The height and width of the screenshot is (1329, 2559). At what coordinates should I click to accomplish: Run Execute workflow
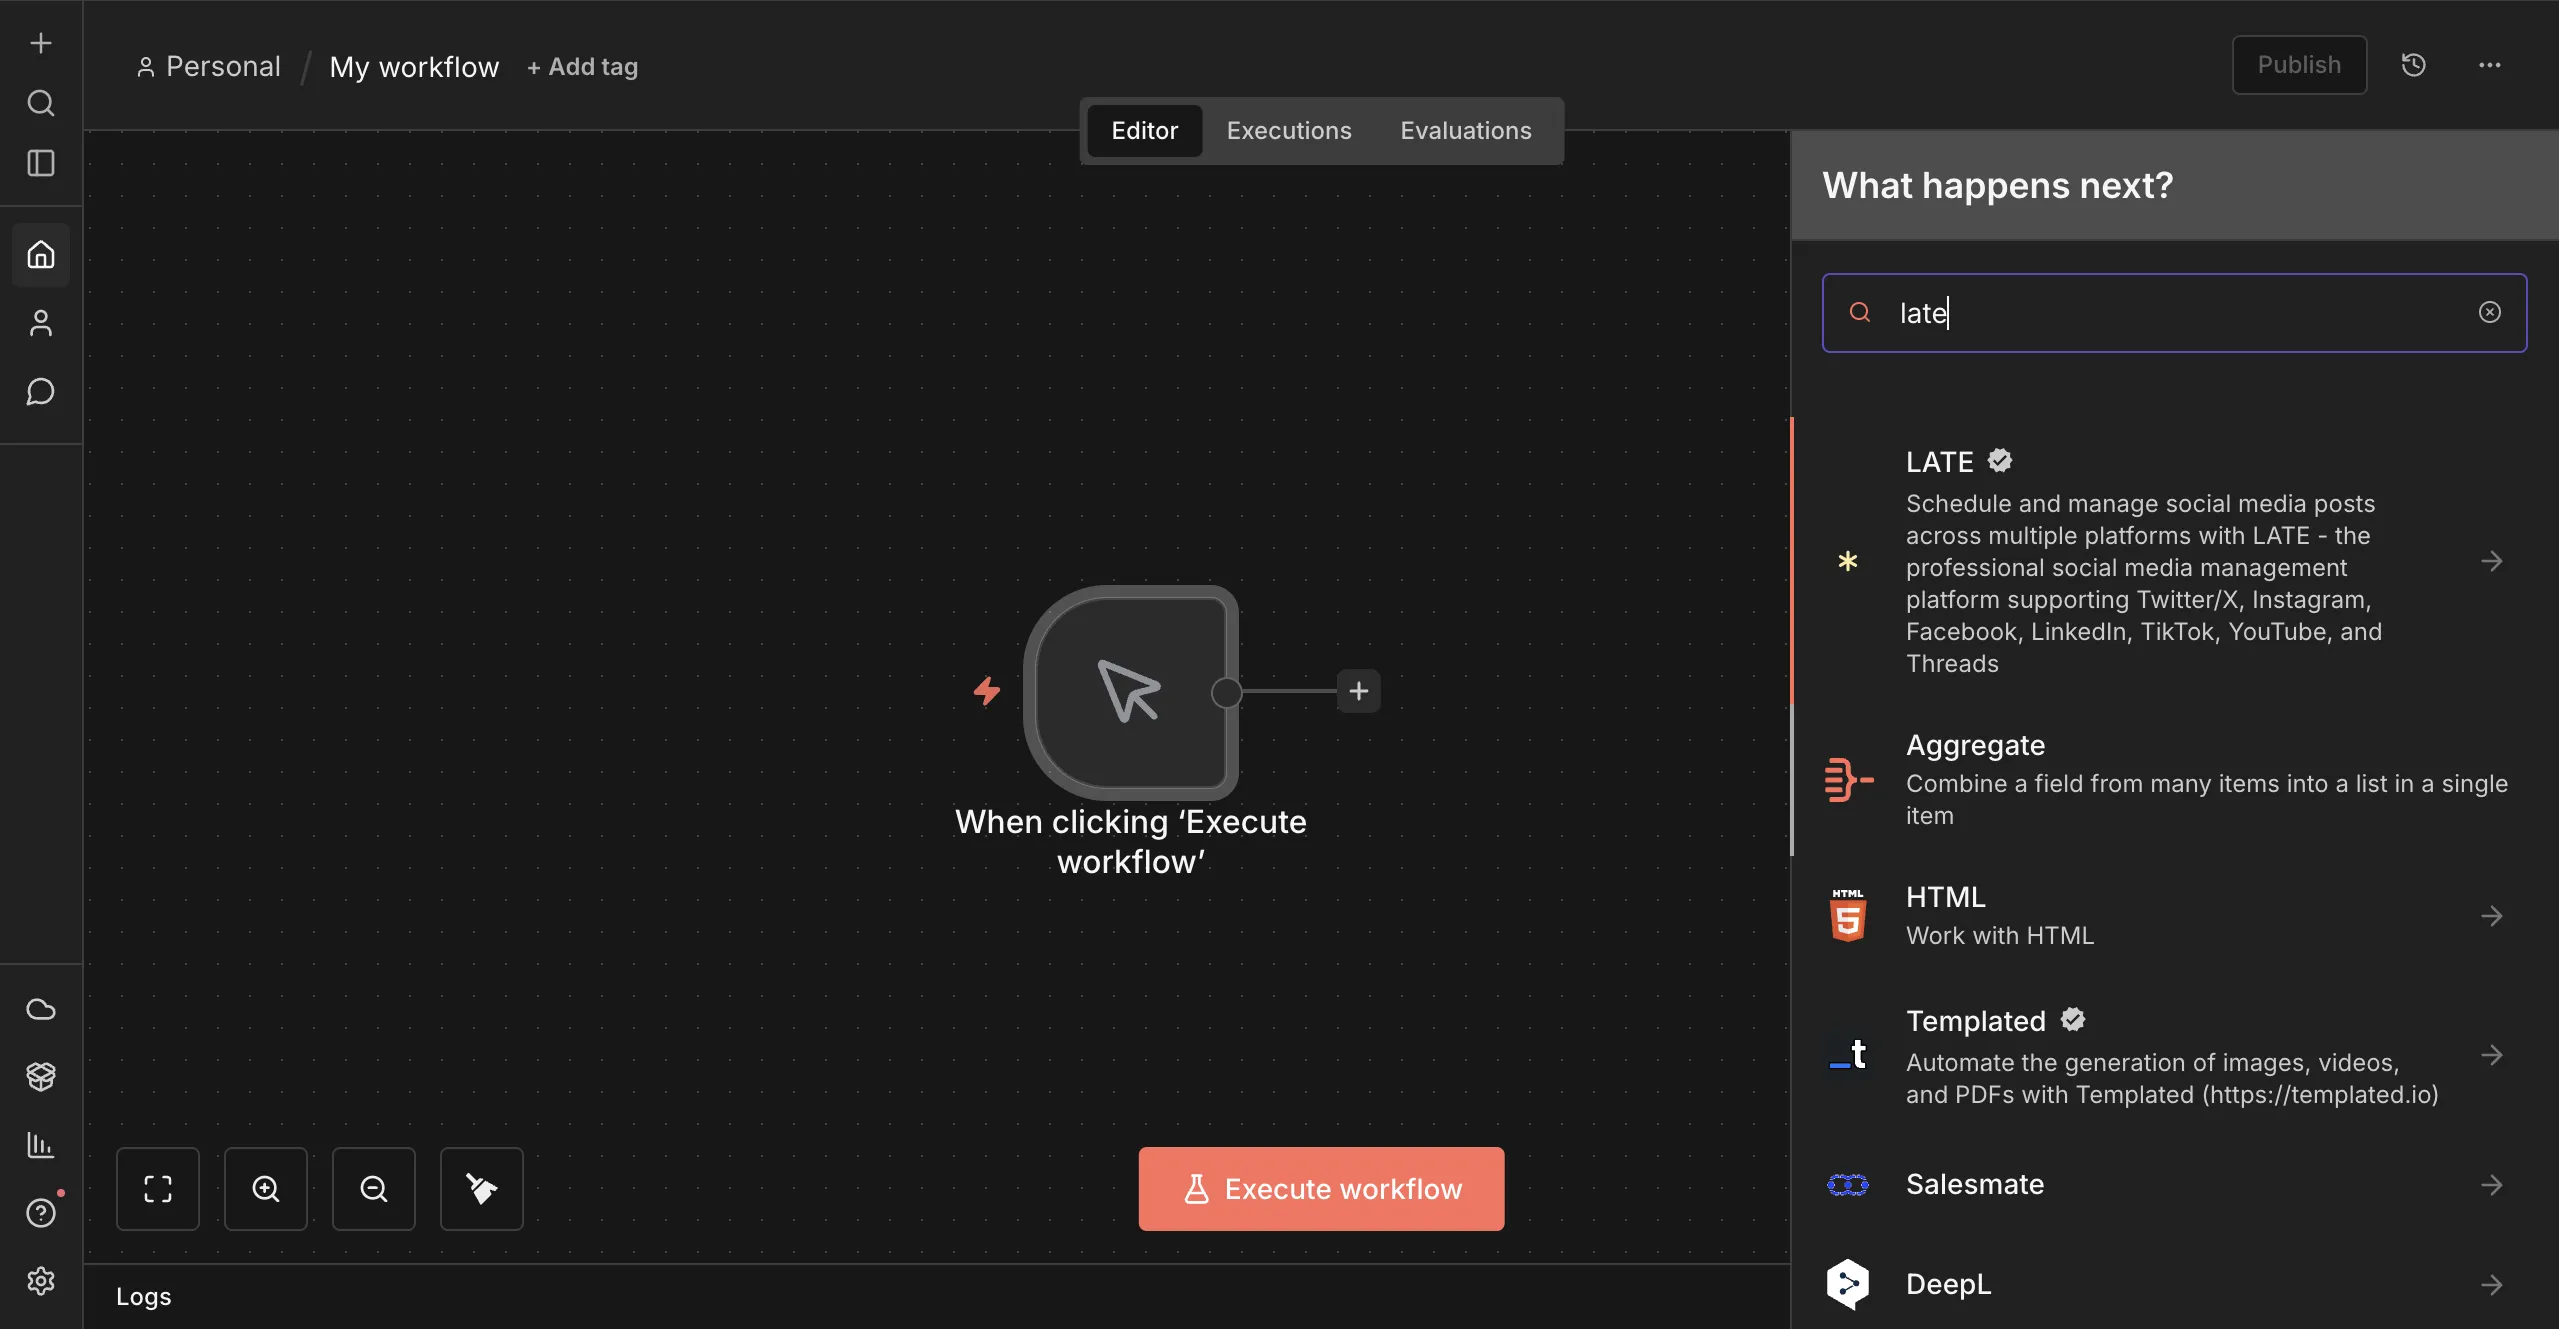click(x=1320, y=1189)
